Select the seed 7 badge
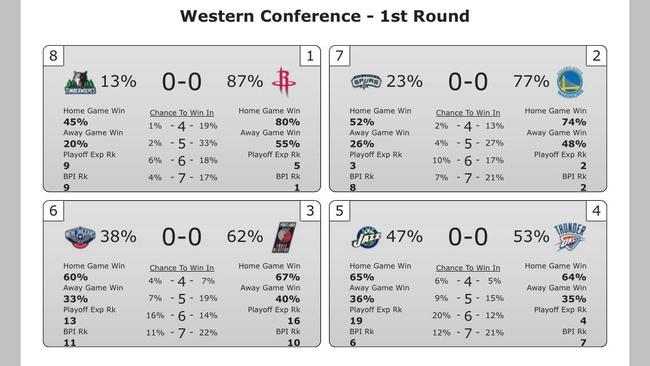Screen dimensions: 650x366 point(340,56)
